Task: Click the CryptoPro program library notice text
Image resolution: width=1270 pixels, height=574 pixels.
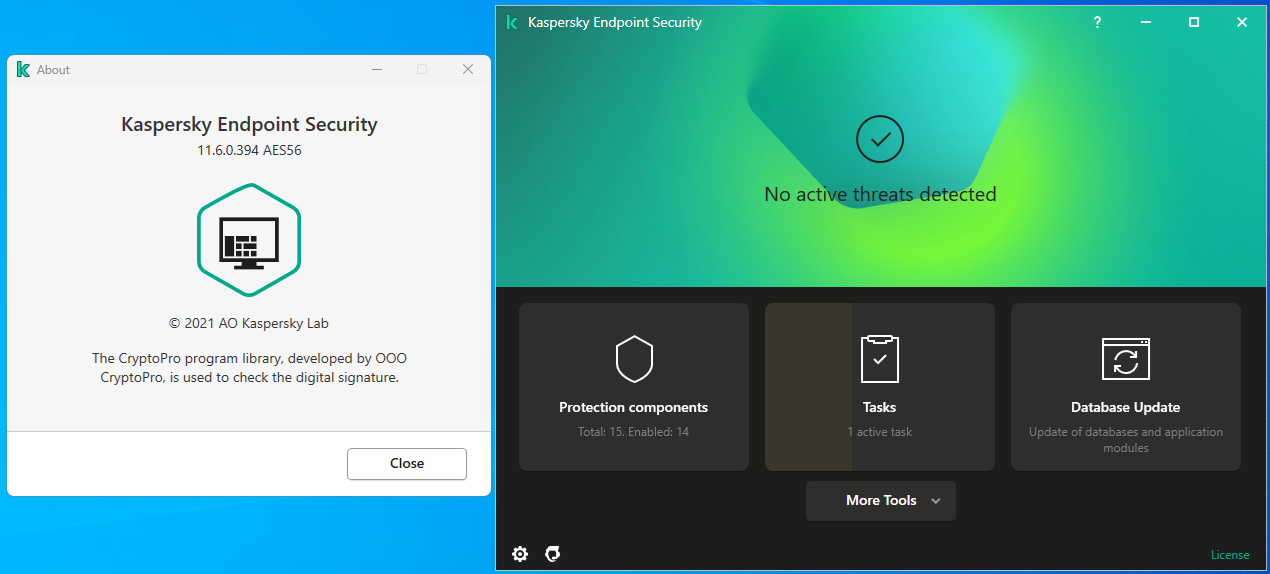Action: tap(249, 368)
